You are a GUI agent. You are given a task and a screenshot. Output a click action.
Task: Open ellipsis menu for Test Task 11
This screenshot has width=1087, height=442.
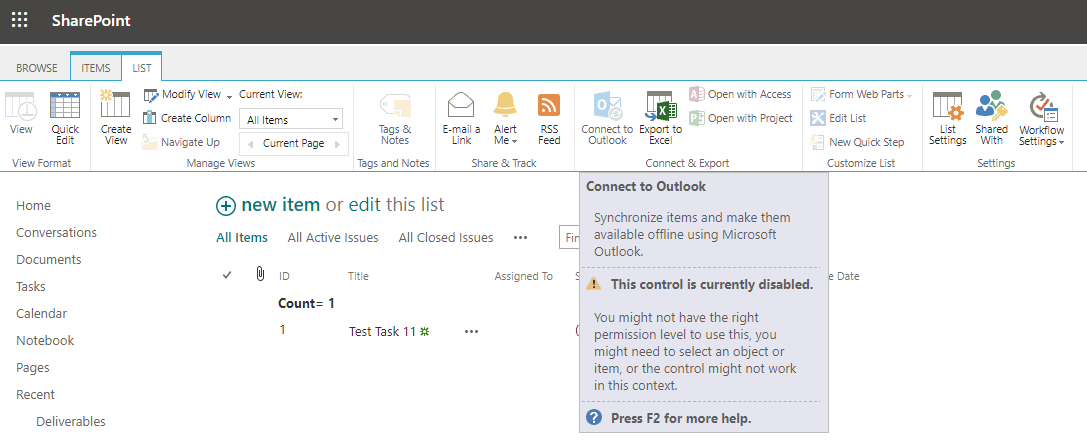tap(471, 332)
